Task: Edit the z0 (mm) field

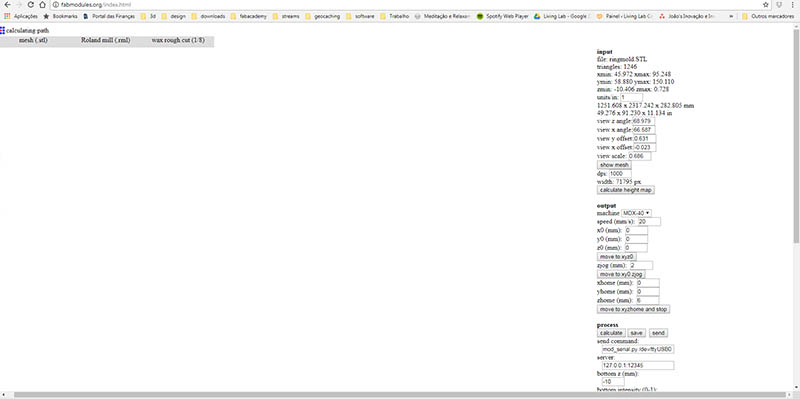Action: click(636, 248)
